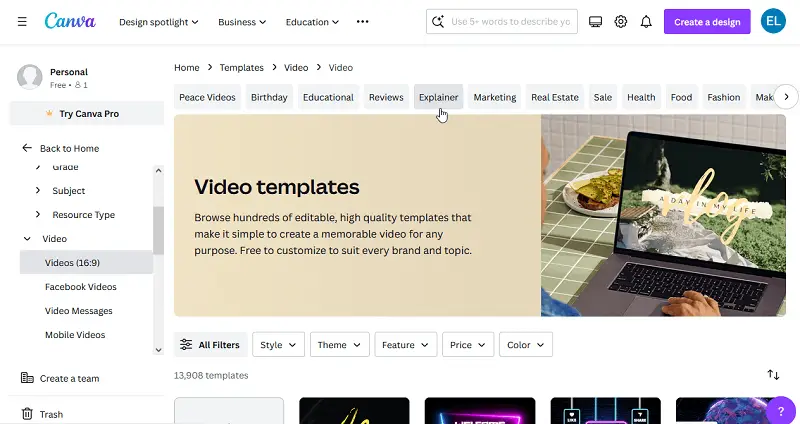This screenshot has width=800, height=424.
Task: Go to Home breadcrumb
Action: pyautogui.click(x=186, y=67)
